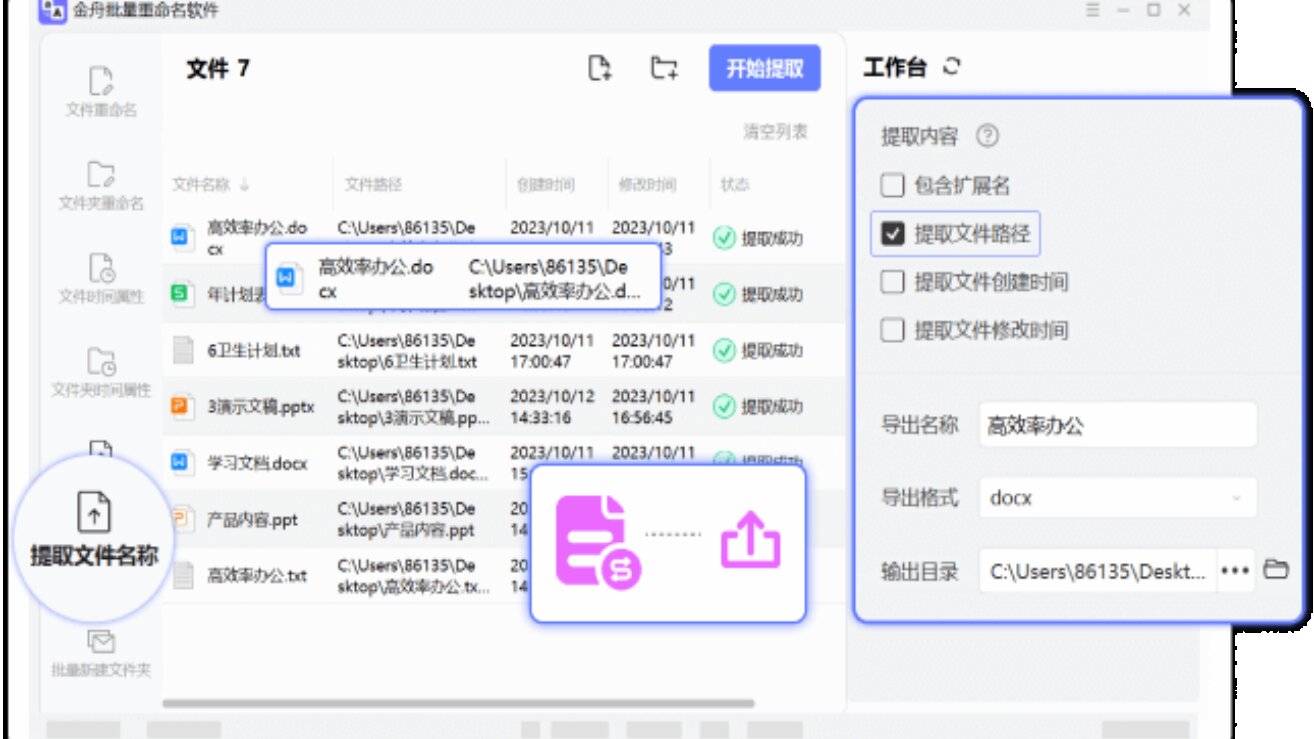The height and width of the screenshot is (739, 1314).
Task: Open the hamburger menu in title bar
Action: pyautogui.click(x=1093, y=10)
